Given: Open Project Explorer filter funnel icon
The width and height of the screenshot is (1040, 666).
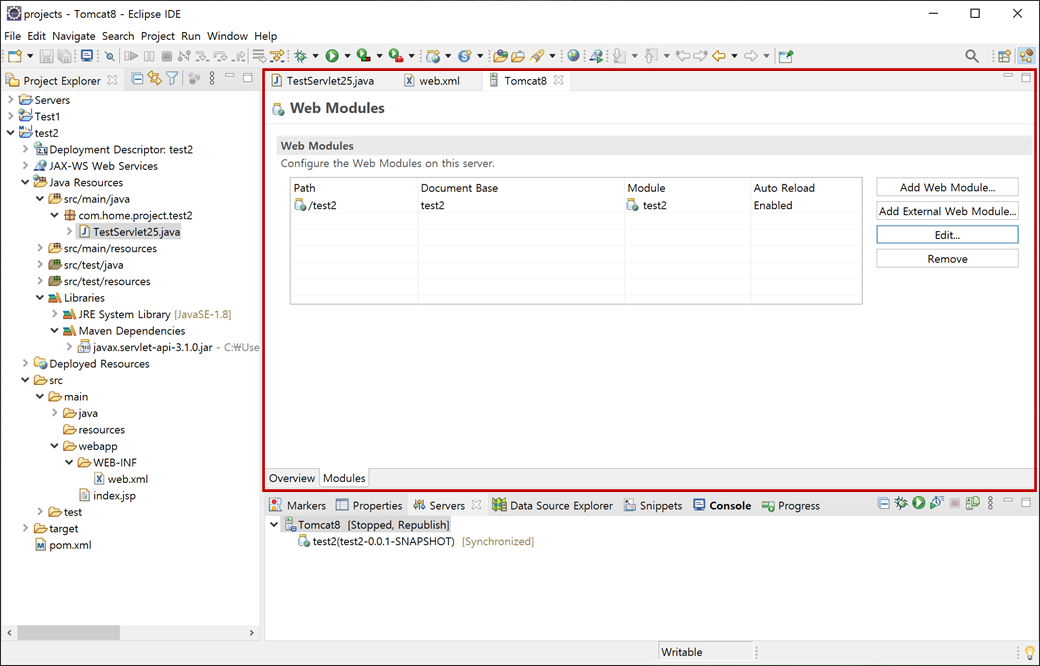Looking at the screenshot, I should pos(172,79).
